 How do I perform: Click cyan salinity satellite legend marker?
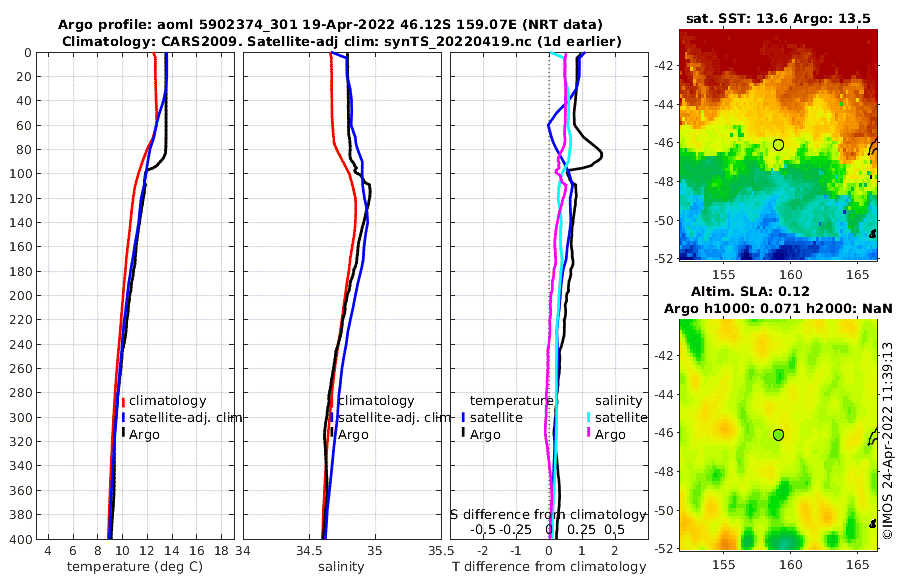(x=588, y=417)
